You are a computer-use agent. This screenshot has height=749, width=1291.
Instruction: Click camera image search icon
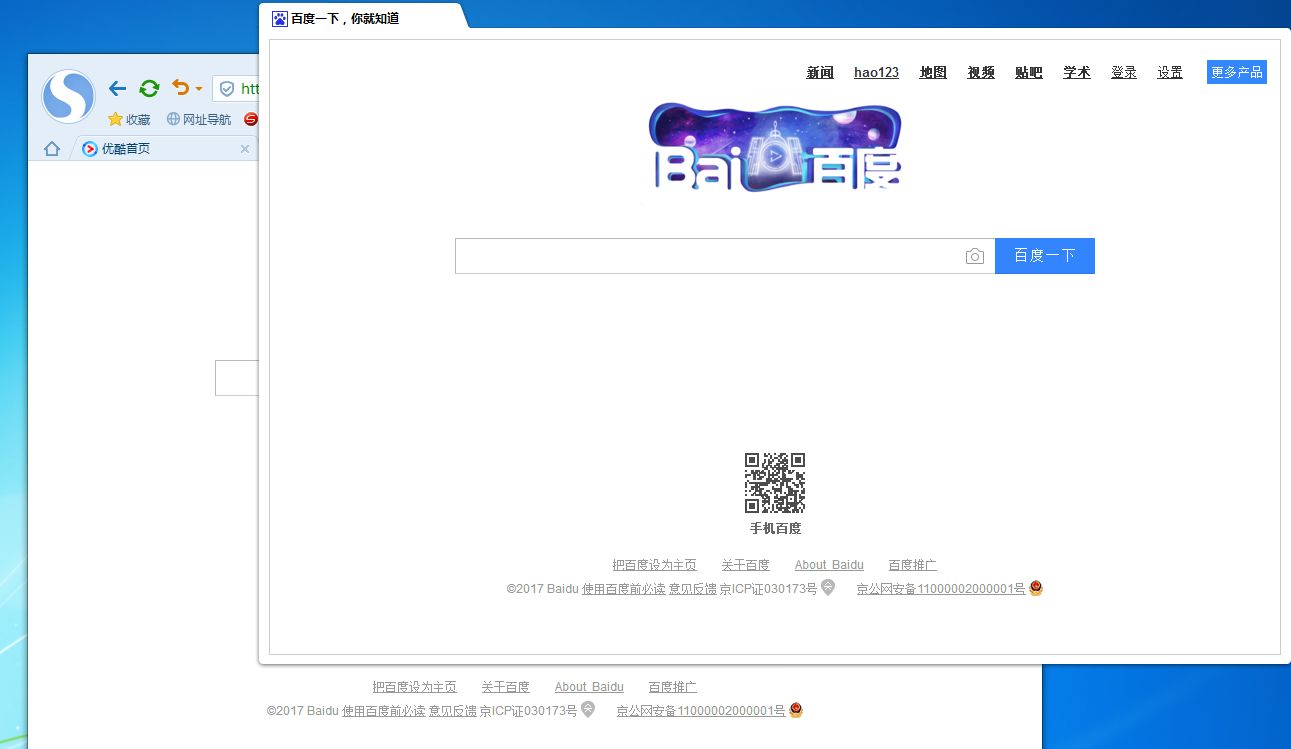(974, 256)
